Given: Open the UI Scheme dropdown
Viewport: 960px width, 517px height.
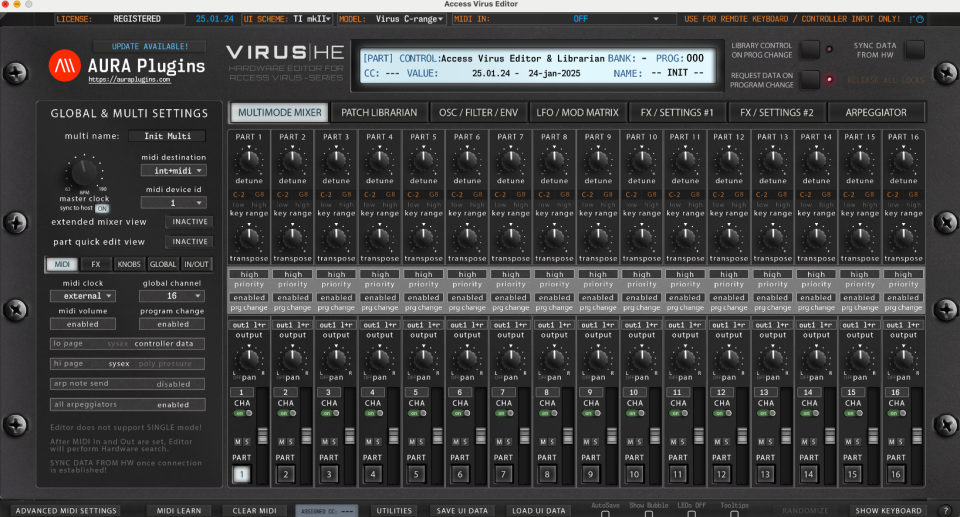Looking at the screenshot, I should tap(312, 19).
